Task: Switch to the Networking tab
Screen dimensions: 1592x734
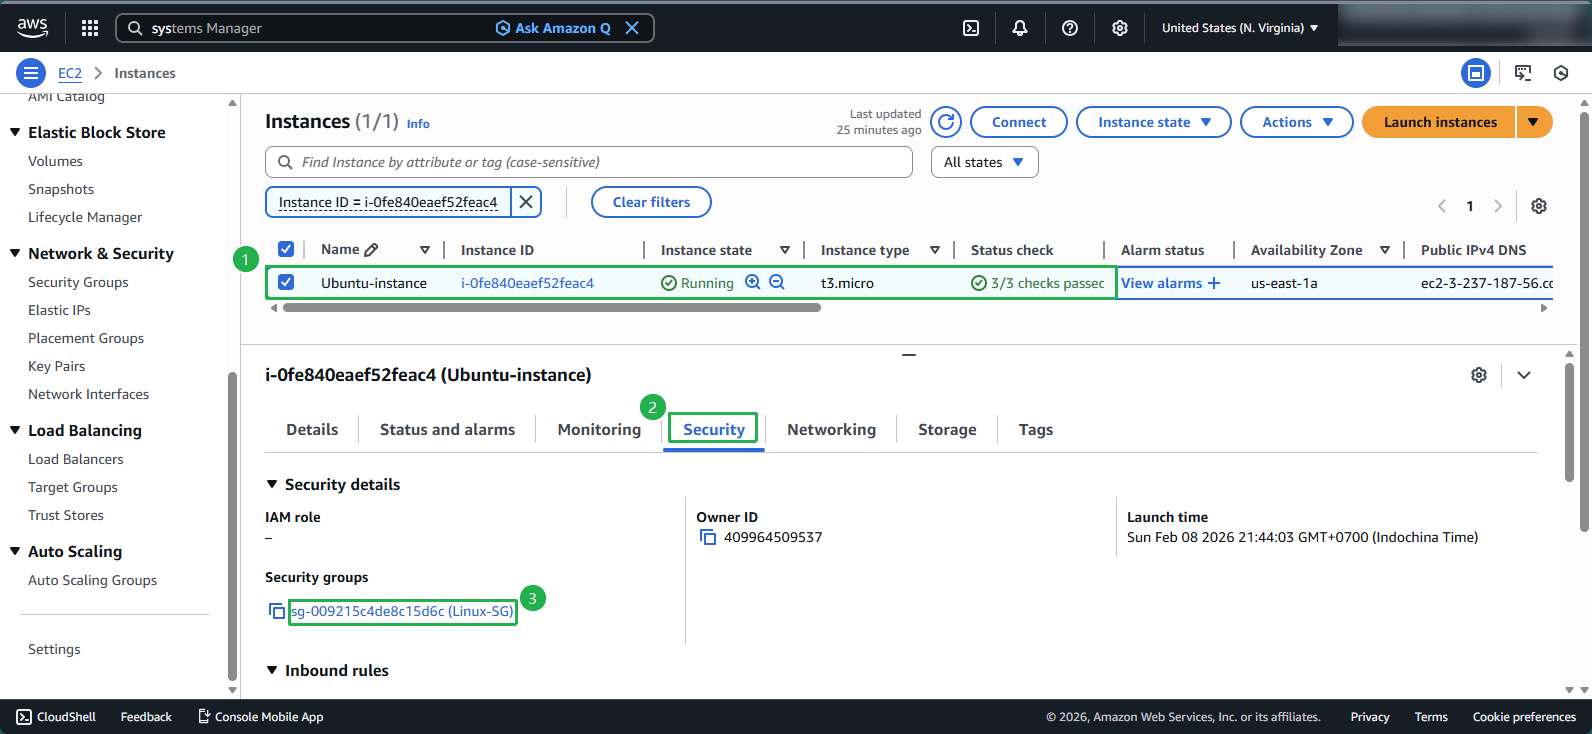Action: (831, 429)
